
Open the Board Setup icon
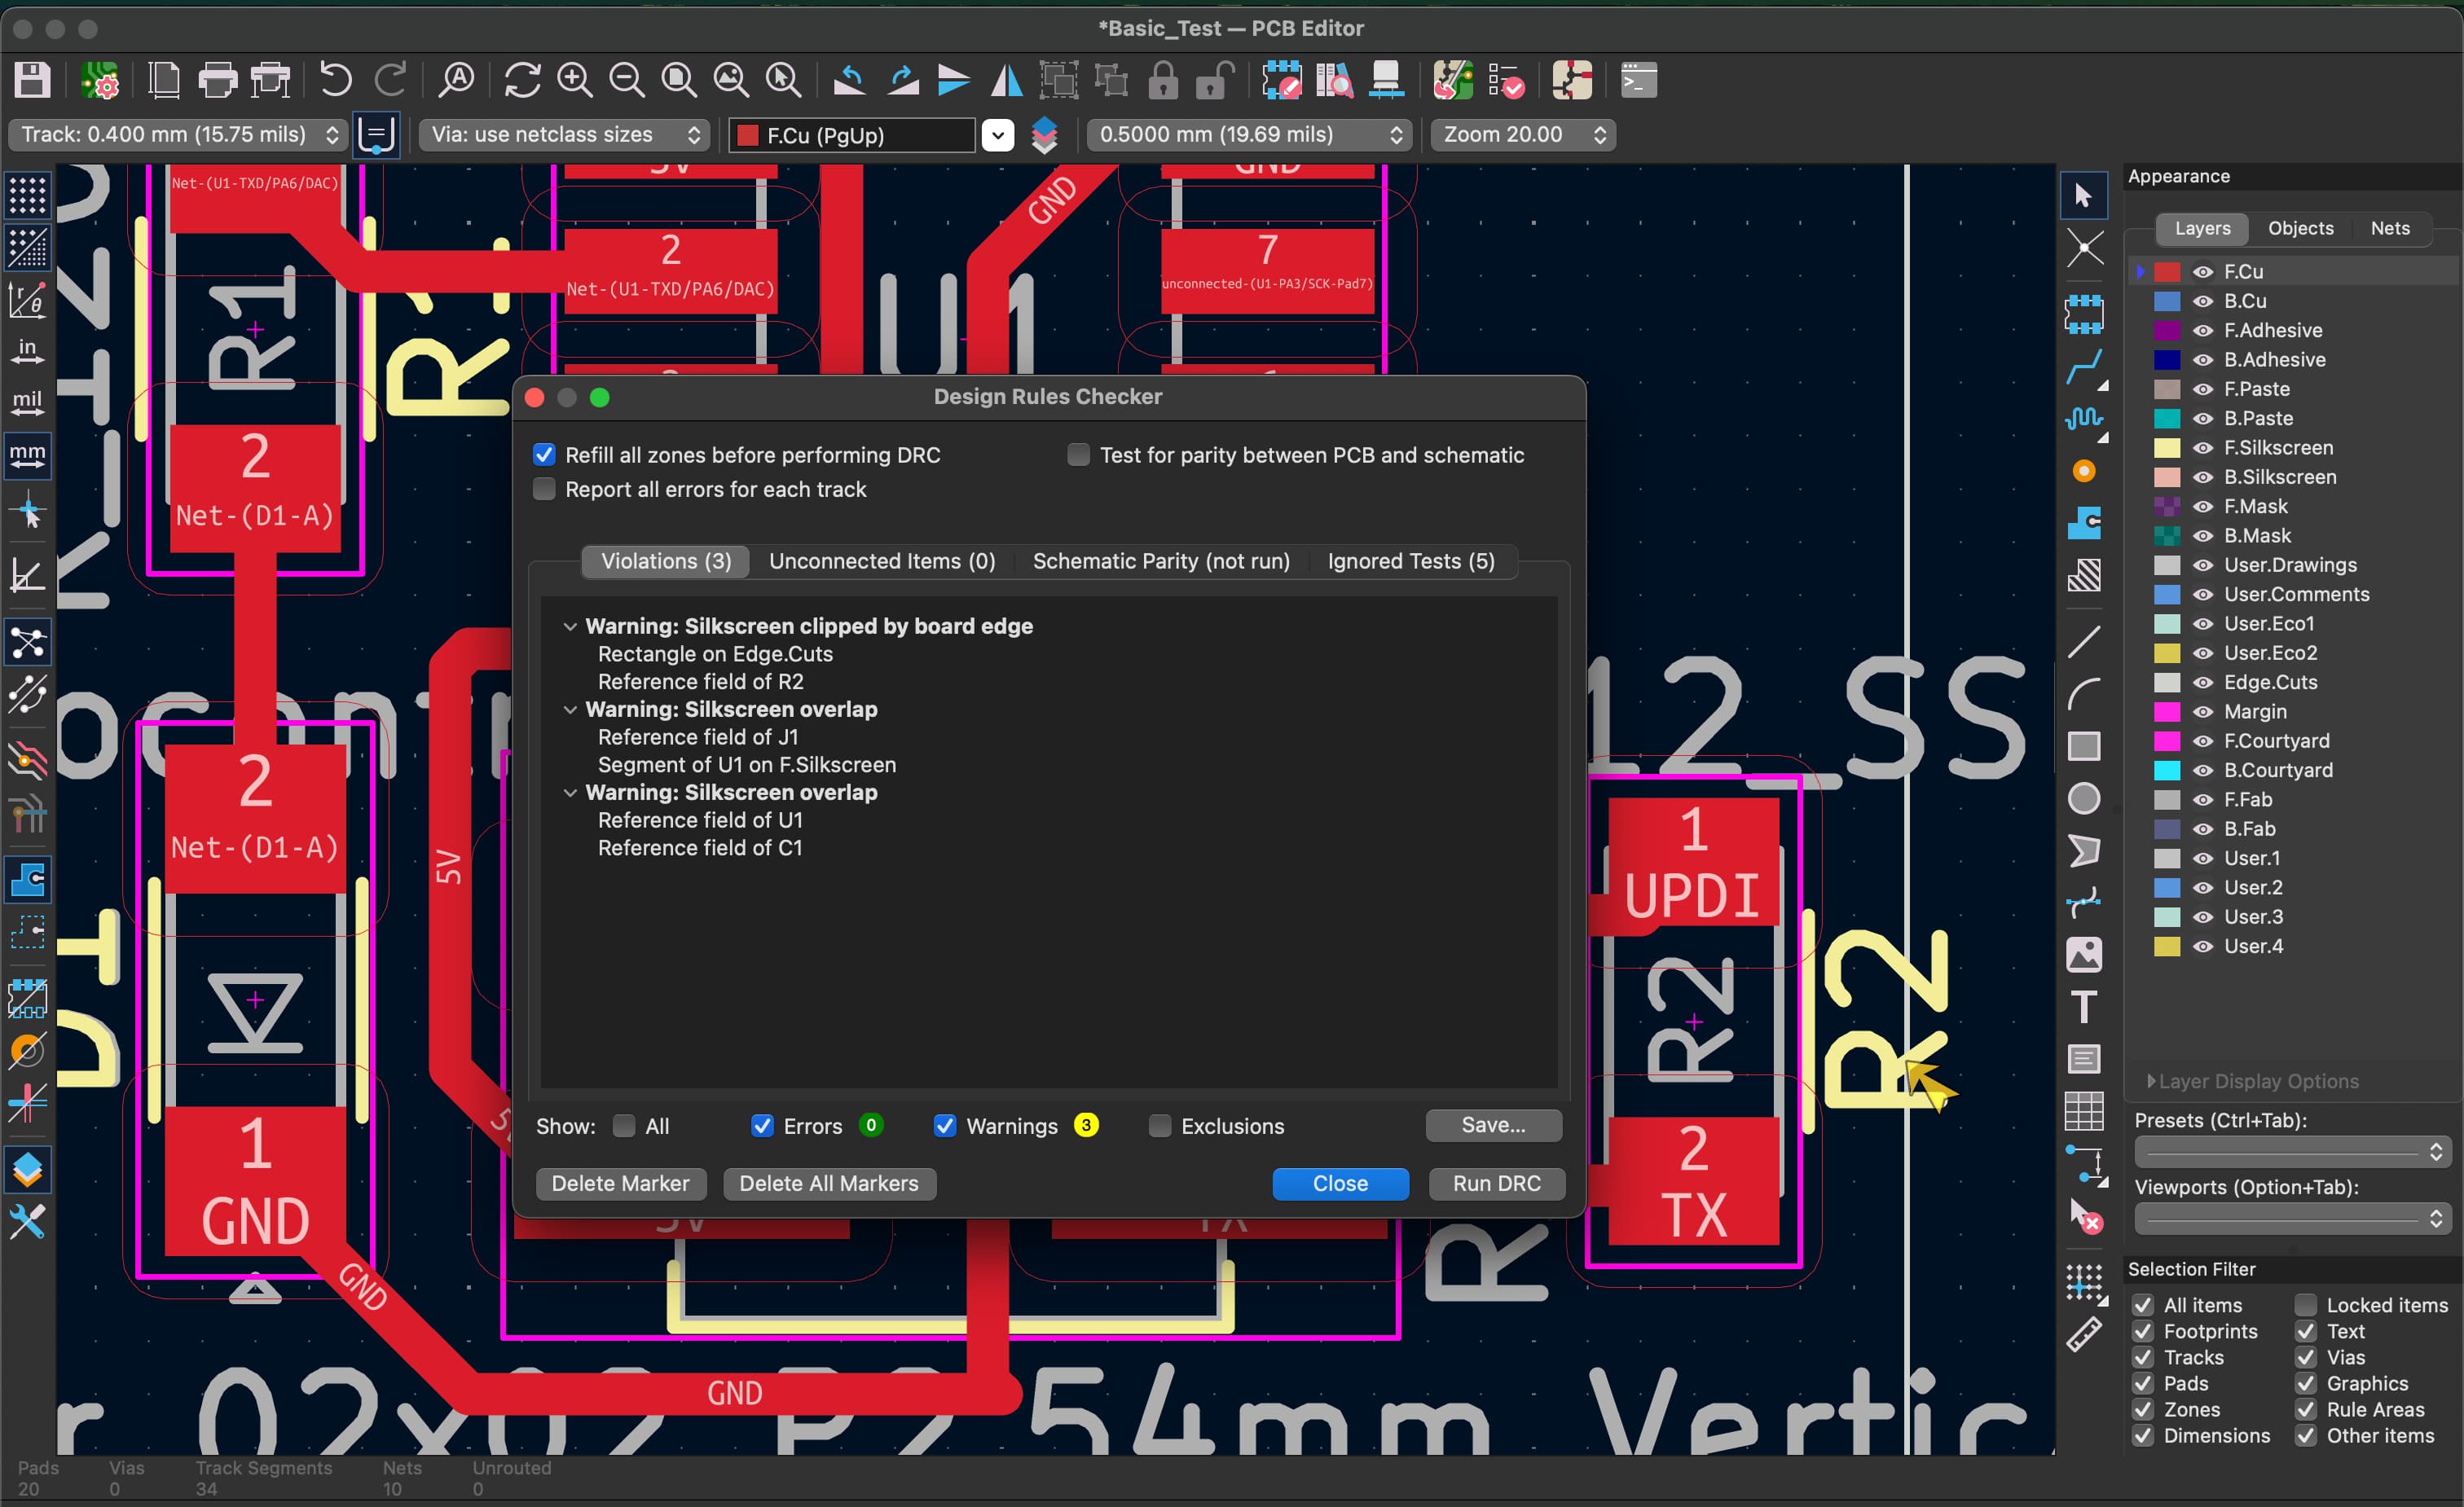click(x=100, y=80)
